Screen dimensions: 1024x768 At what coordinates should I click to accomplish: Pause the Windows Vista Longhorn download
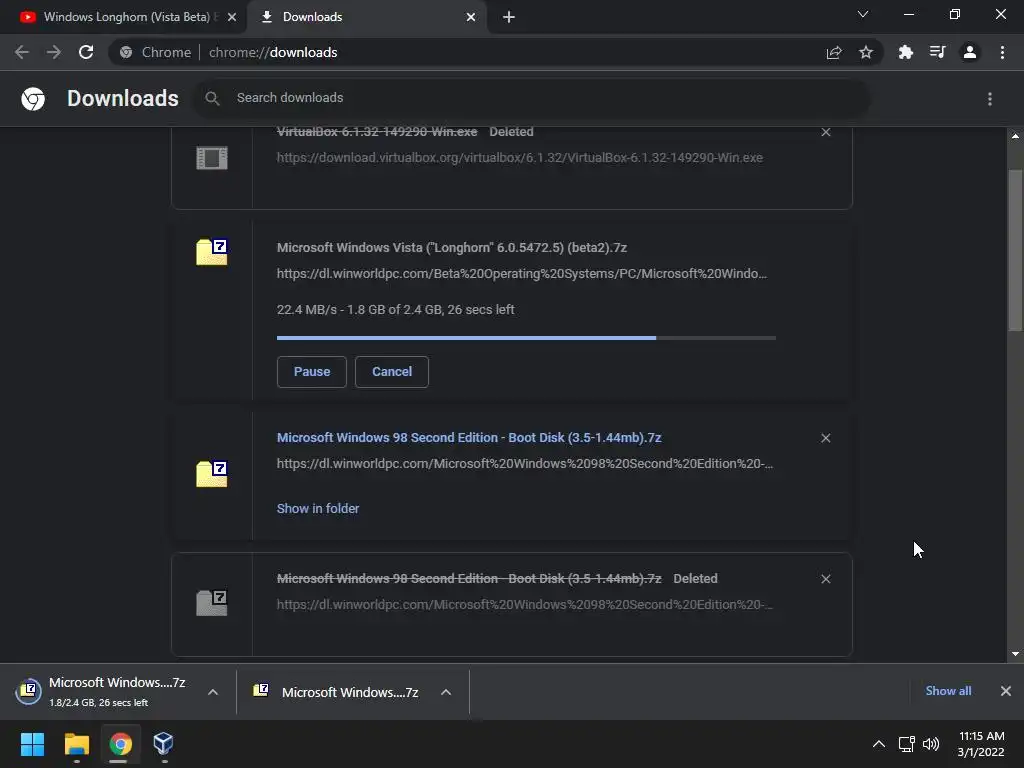[x=312, y=372]
